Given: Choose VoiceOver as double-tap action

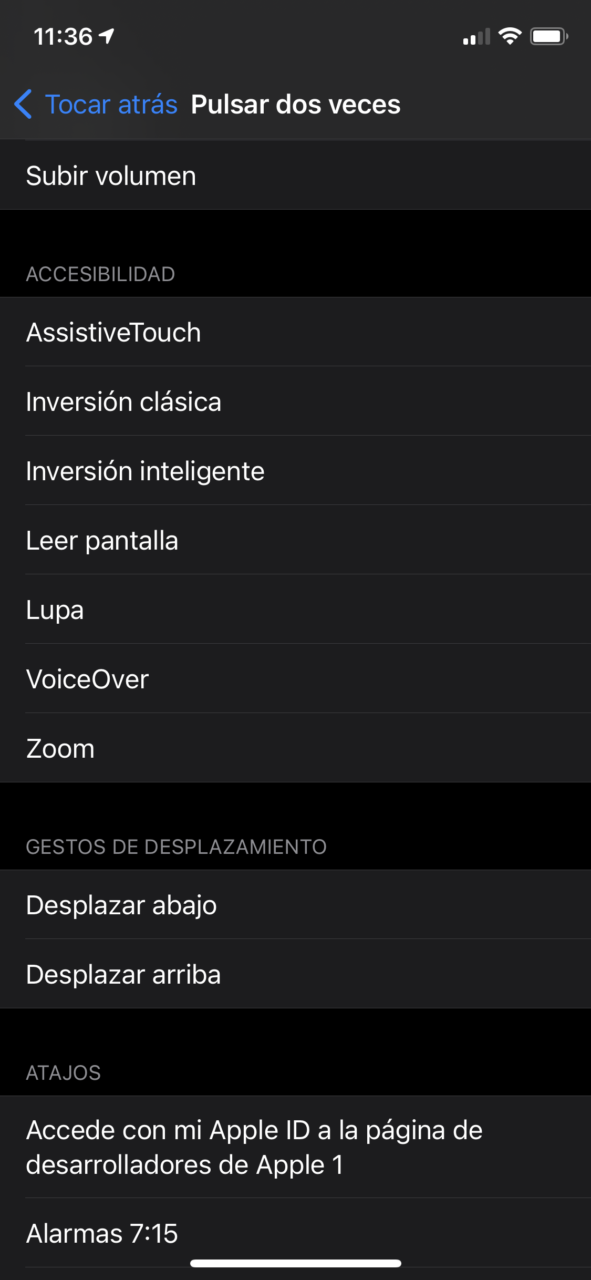Looking at the screenshot, I should coord(295,678).
